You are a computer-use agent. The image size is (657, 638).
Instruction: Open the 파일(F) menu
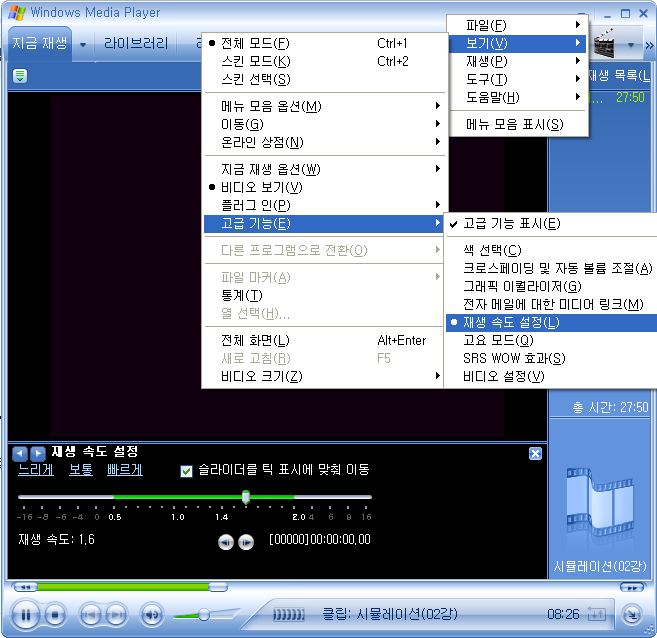(x=519, y=26)
